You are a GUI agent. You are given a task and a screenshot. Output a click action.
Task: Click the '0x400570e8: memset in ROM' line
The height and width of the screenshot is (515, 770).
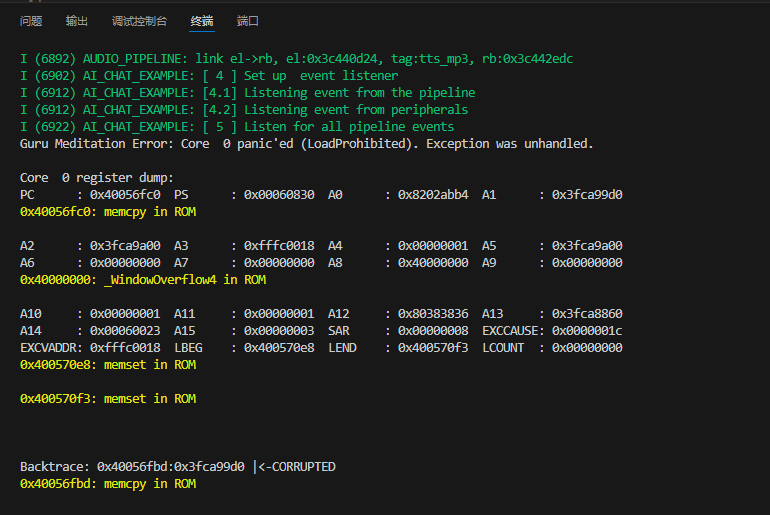pos(107,365)
